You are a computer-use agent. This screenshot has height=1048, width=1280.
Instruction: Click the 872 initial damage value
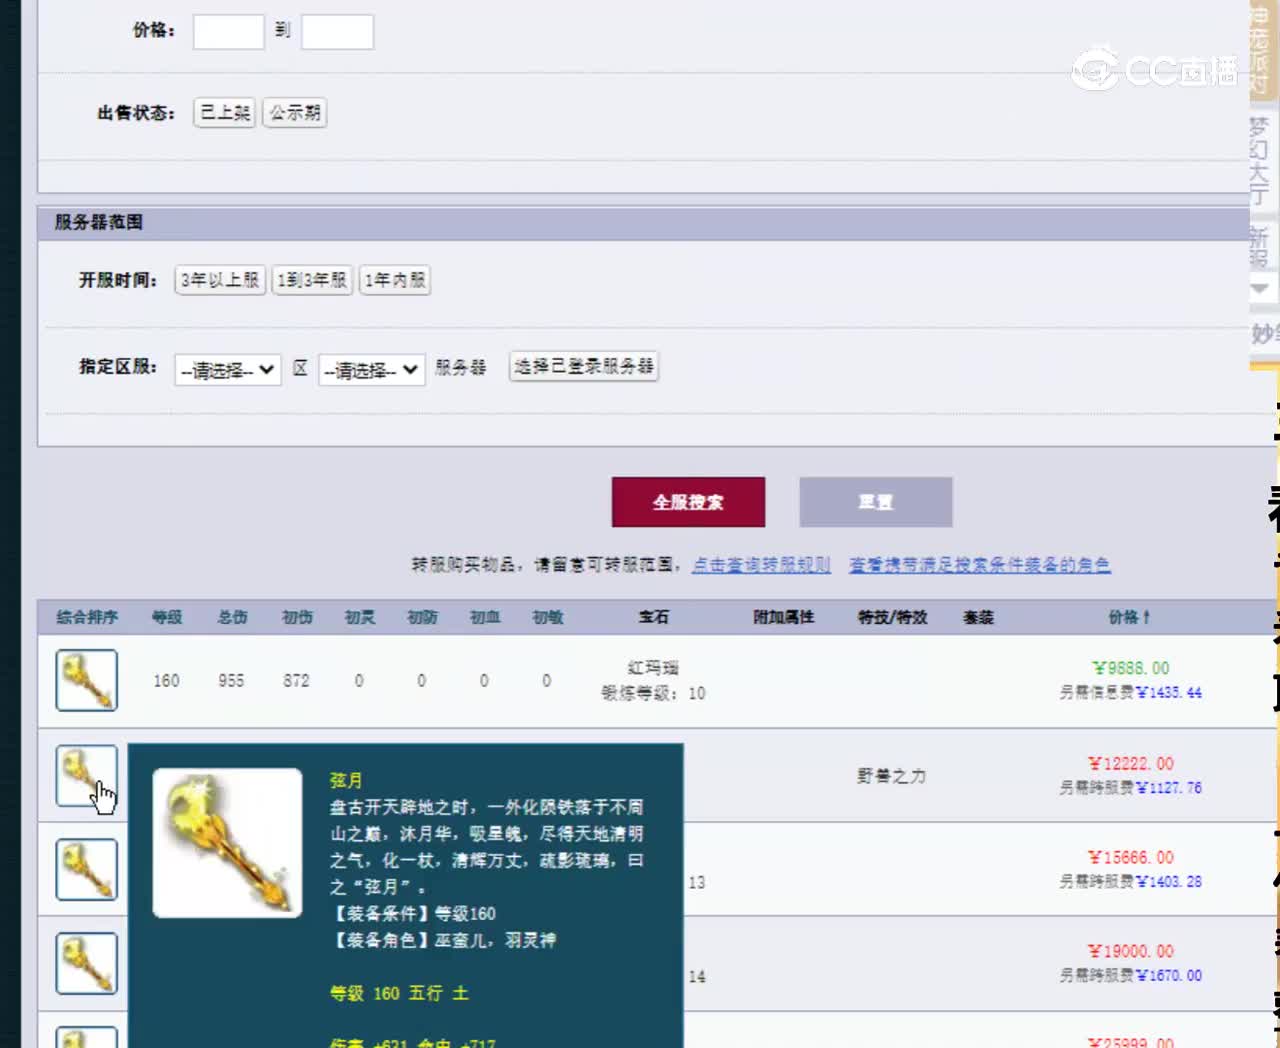pos(296,680)
